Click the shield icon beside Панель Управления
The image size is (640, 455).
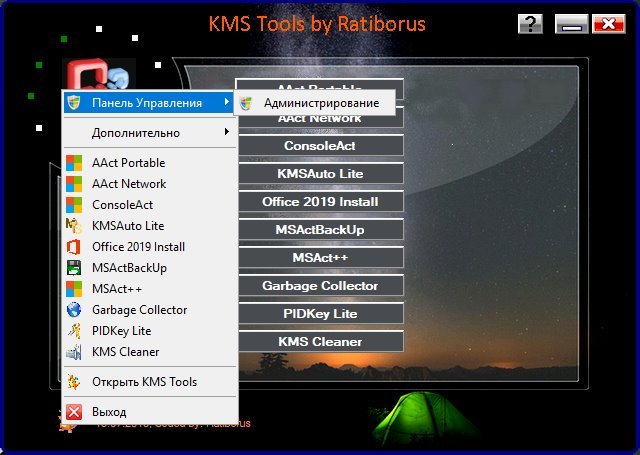[74, 102]
